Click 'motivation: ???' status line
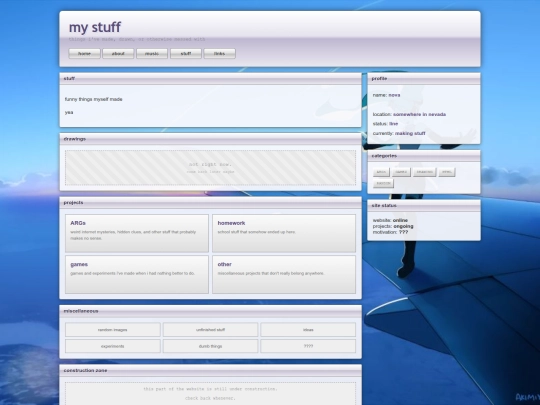 pos(390,232)
